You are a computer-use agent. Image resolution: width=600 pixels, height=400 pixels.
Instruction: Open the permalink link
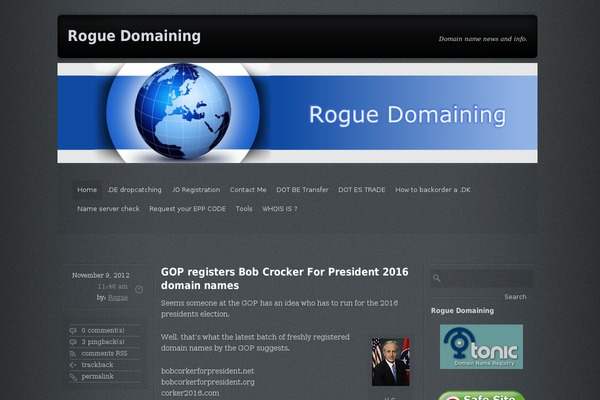[x=97, y=376]
